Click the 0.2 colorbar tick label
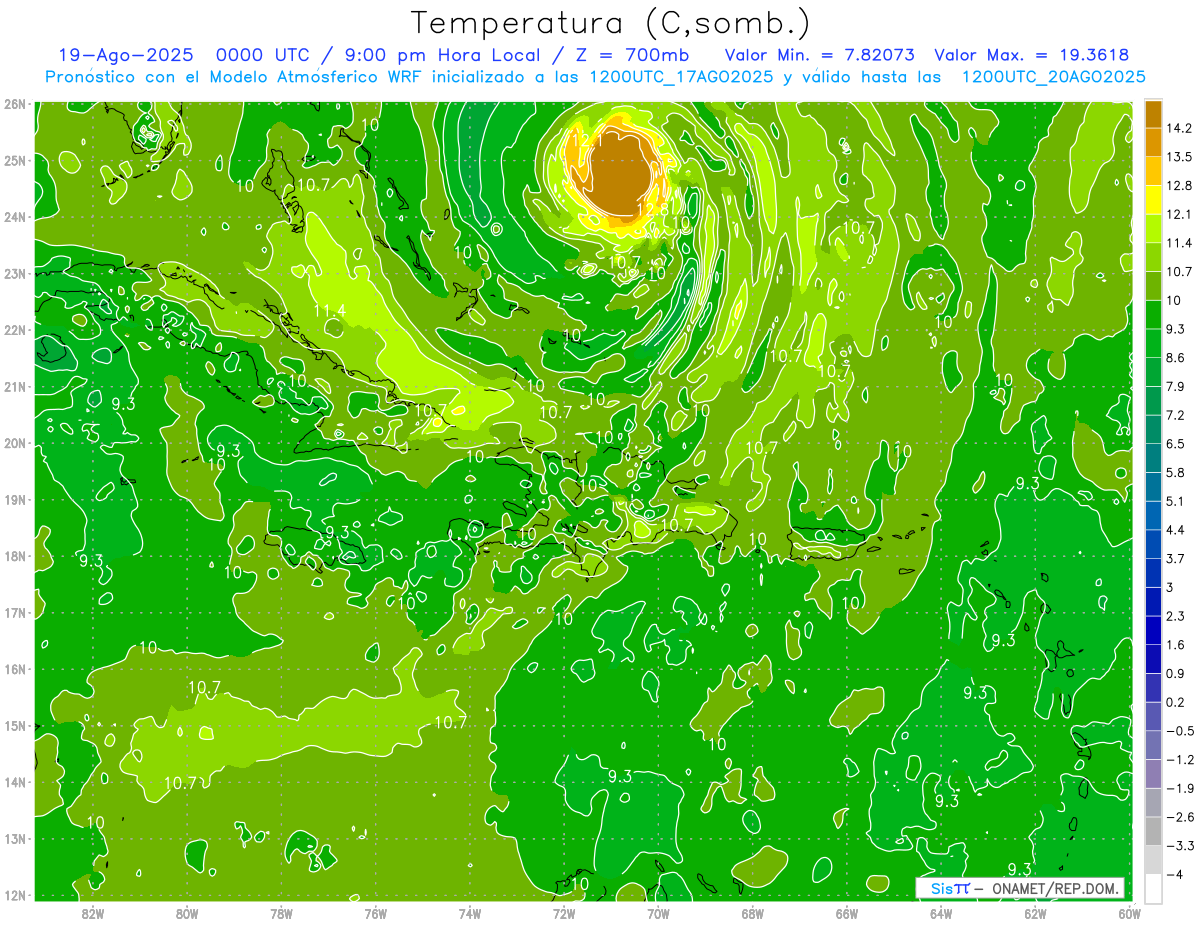The height and width of the screenshot is (927, 1200). point(1175,703)
